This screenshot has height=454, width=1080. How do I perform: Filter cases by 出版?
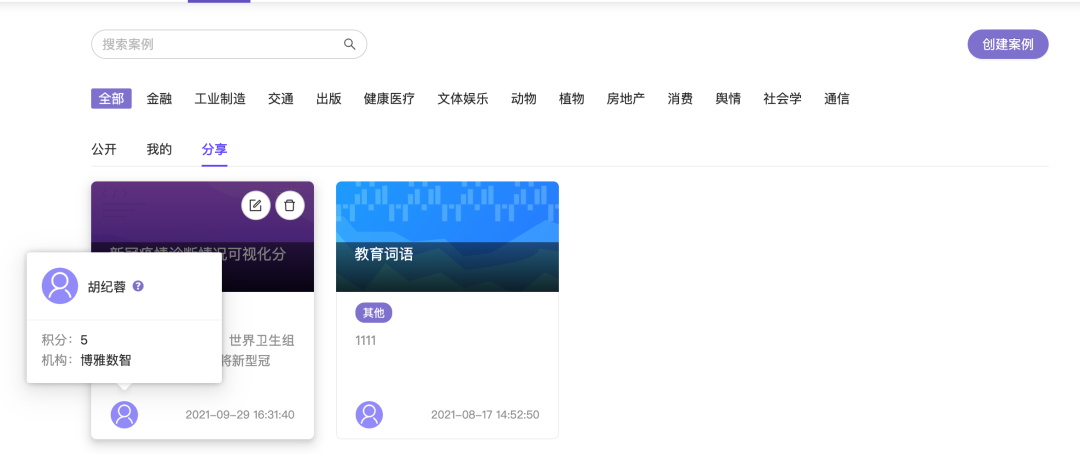click(329, 99)
